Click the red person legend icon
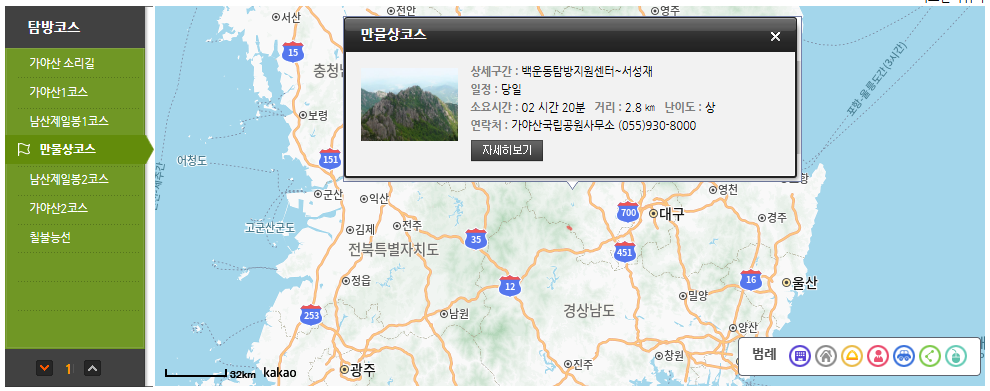990x391 pixels. [877, 356]
